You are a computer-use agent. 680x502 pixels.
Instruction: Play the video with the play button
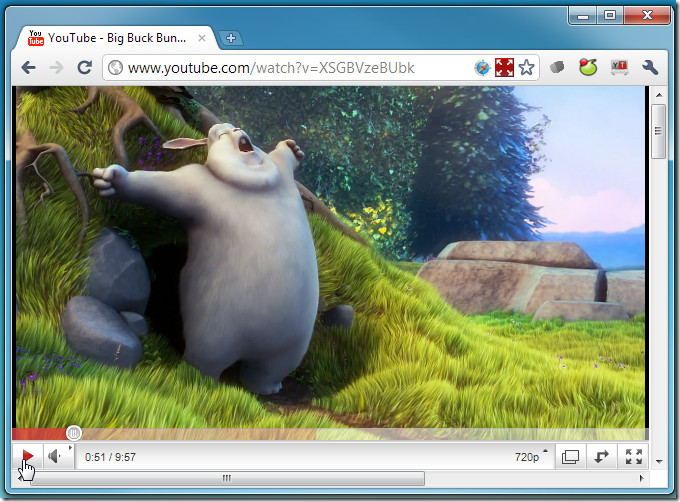coord(27,456)
